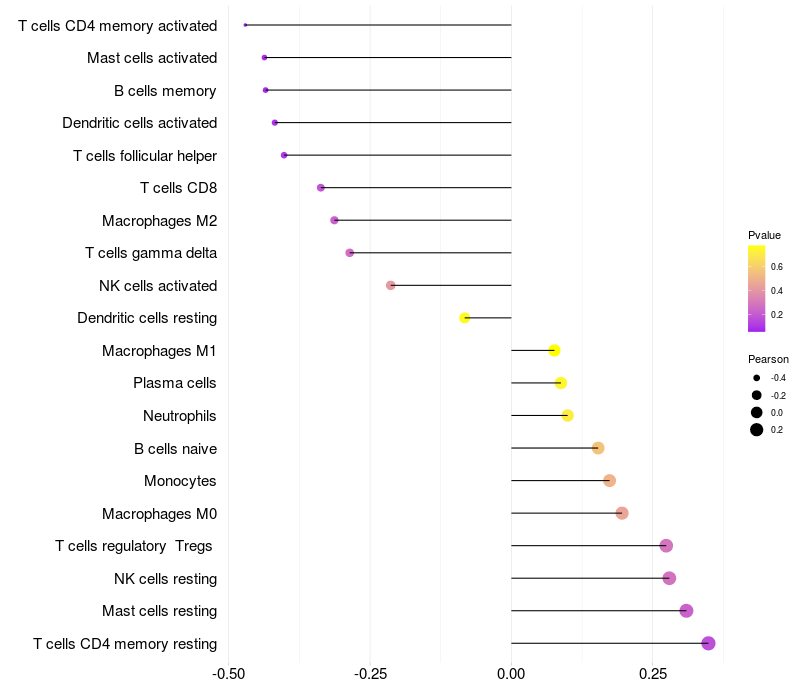
Task: Click the -0.25 x-axis tick label
Action: pos(369,674)
